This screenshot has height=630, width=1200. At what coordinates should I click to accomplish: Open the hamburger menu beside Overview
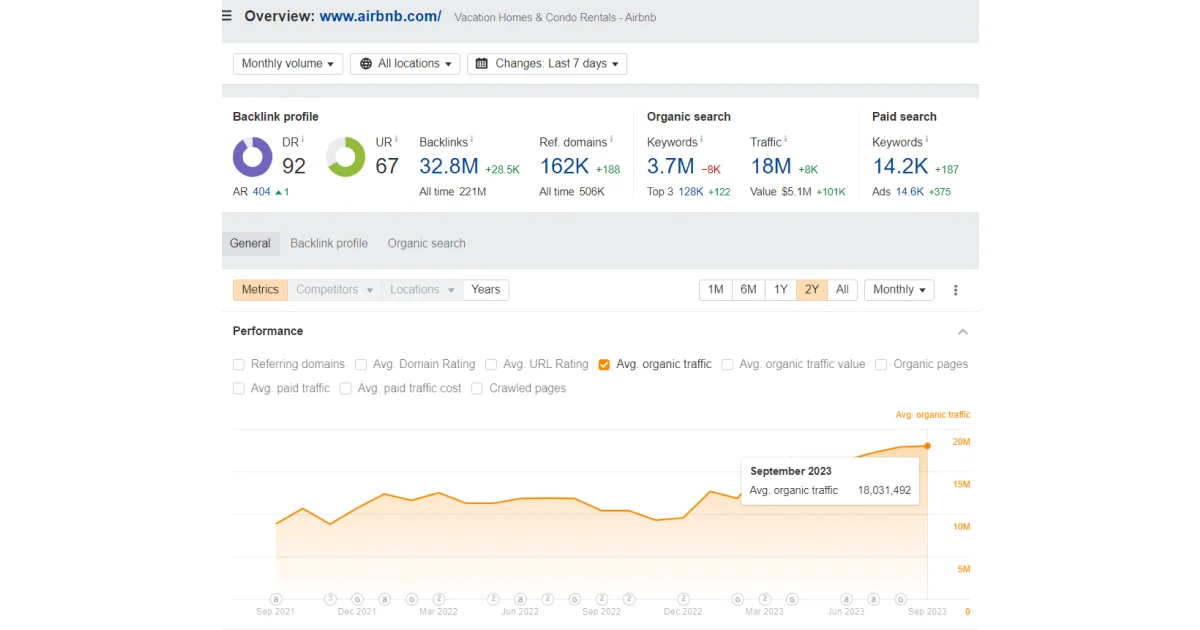tap(227, 16)
